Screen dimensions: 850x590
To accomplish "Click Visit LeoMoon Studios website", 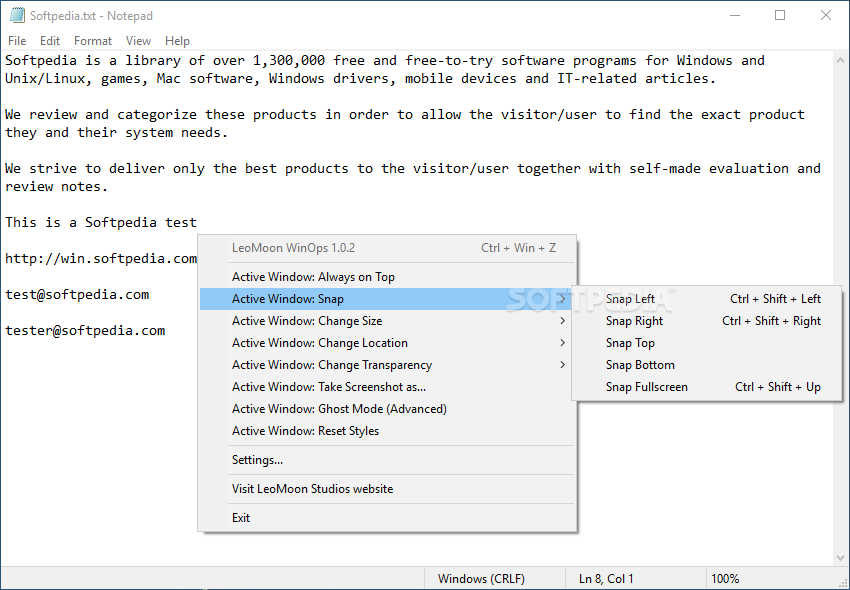I will 387,489.
